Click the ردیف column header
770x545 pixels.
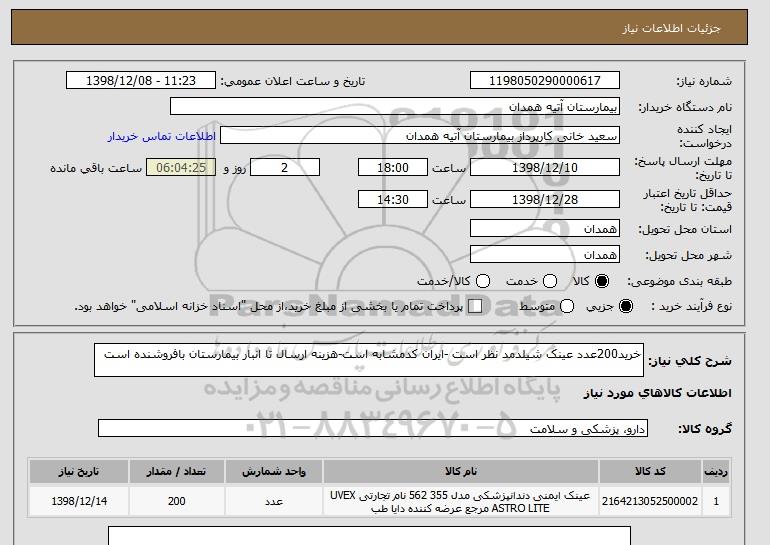716,471
